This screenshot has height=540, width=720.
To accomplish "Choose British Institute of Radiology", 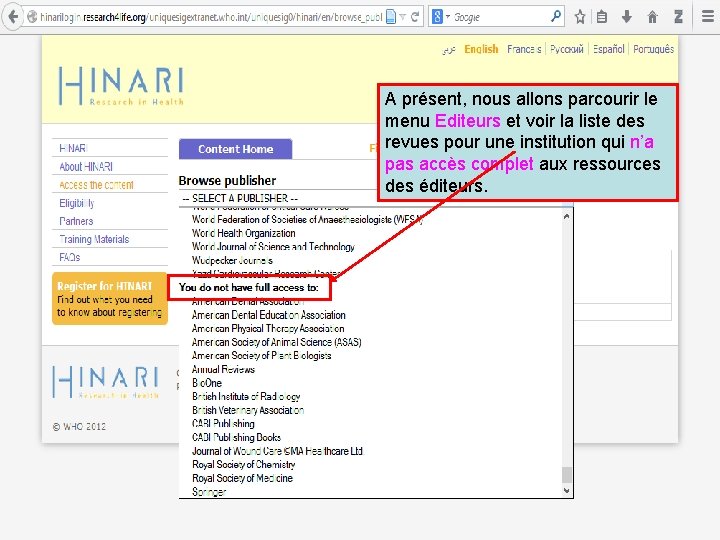I will coord(246,396).
